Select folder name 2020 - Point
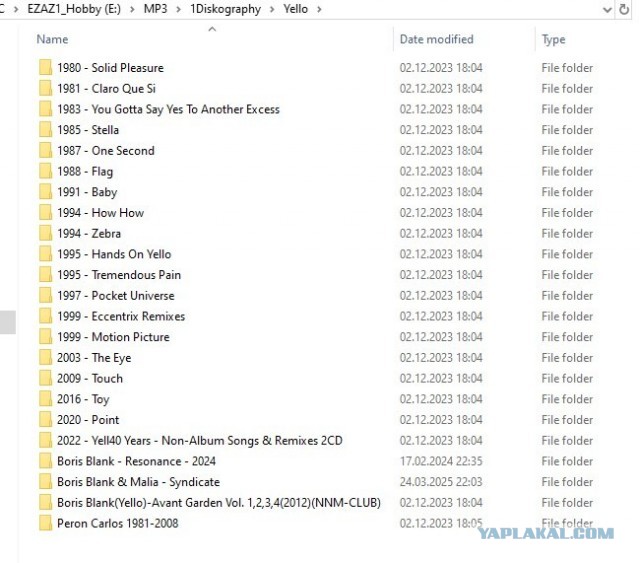 click(x=88, y=419)
